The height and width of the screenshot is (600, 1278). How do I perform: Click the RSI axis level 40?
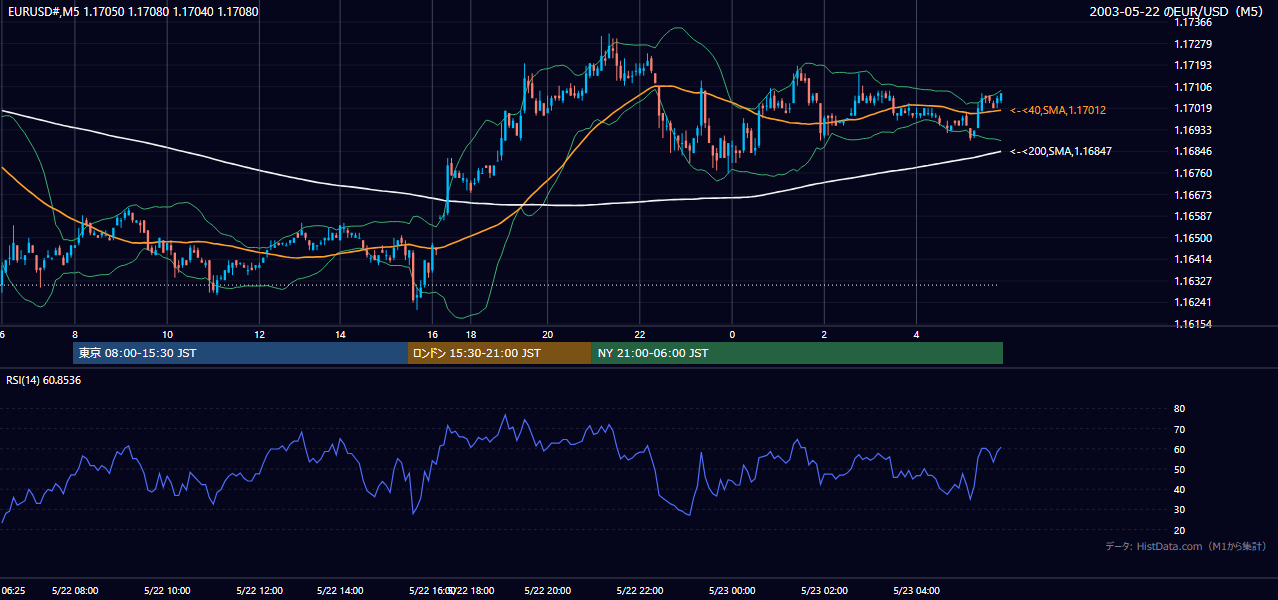[1179, 489]
